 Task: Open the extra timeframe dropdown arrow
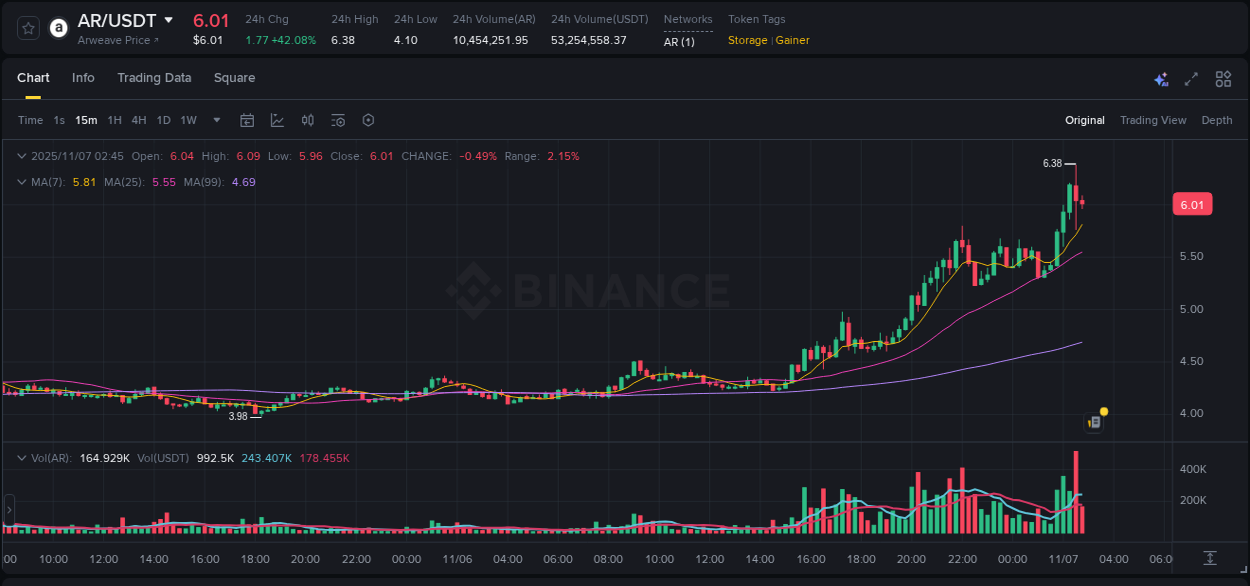pos(215,120)
